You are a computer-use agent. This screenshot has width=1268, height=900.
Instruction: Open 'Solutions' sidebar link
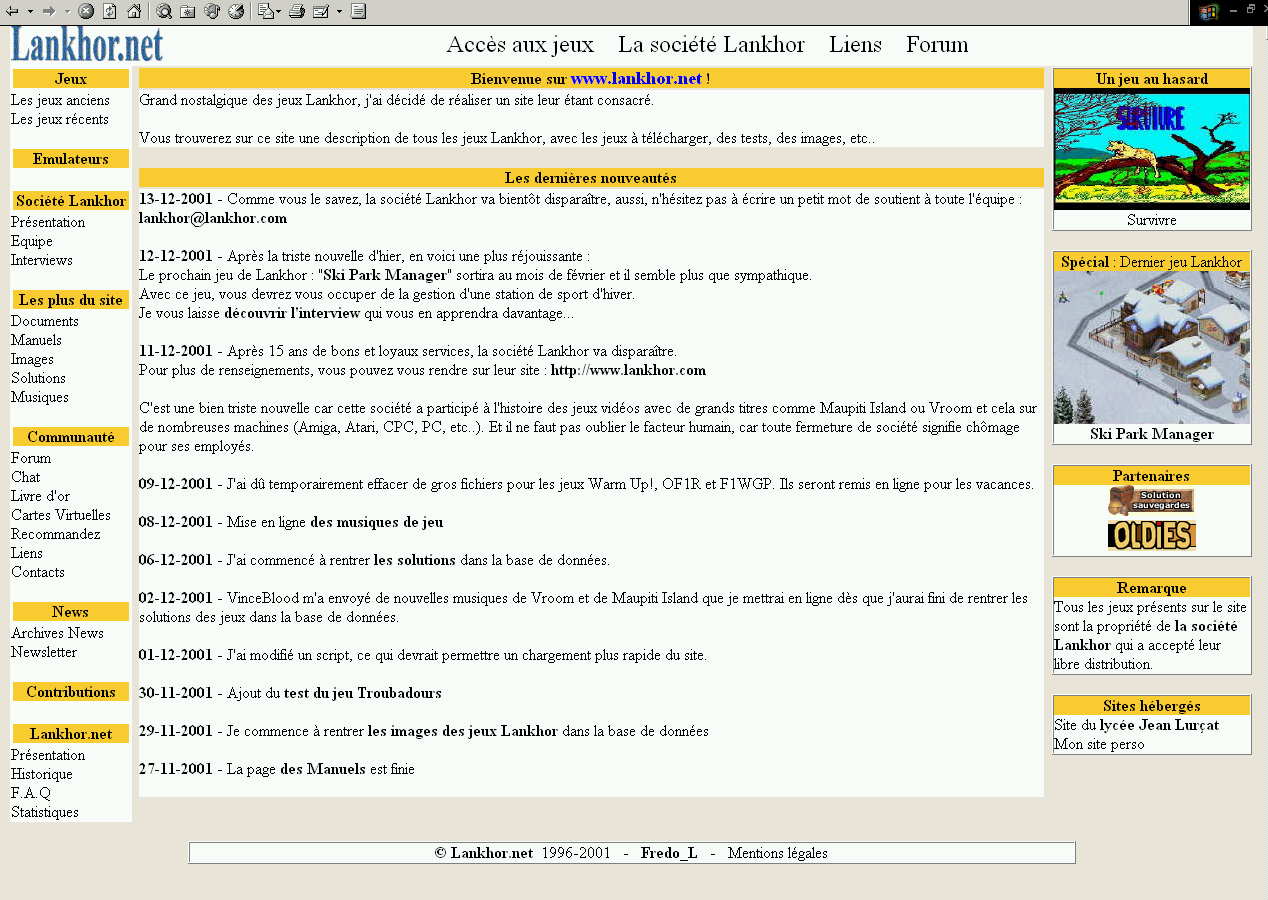pos(38,378)
